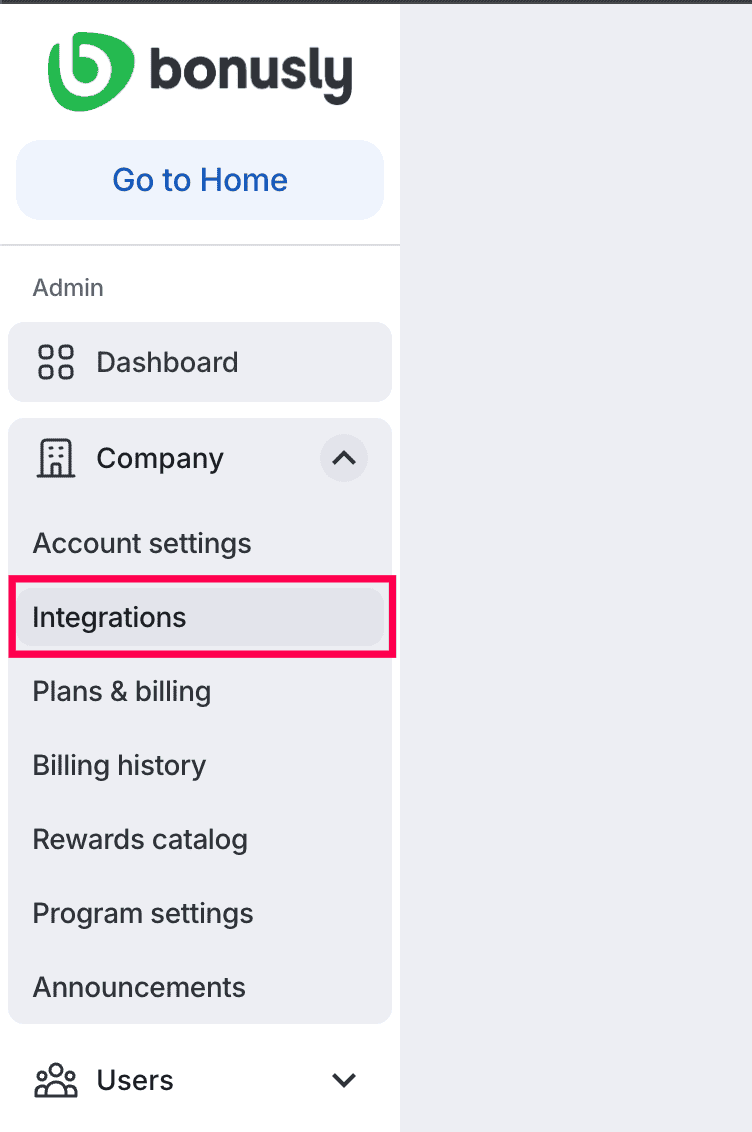The height and width of the screenshot is (1132, 752).
Task: Open Announcements page
Action: pos(139,988)
